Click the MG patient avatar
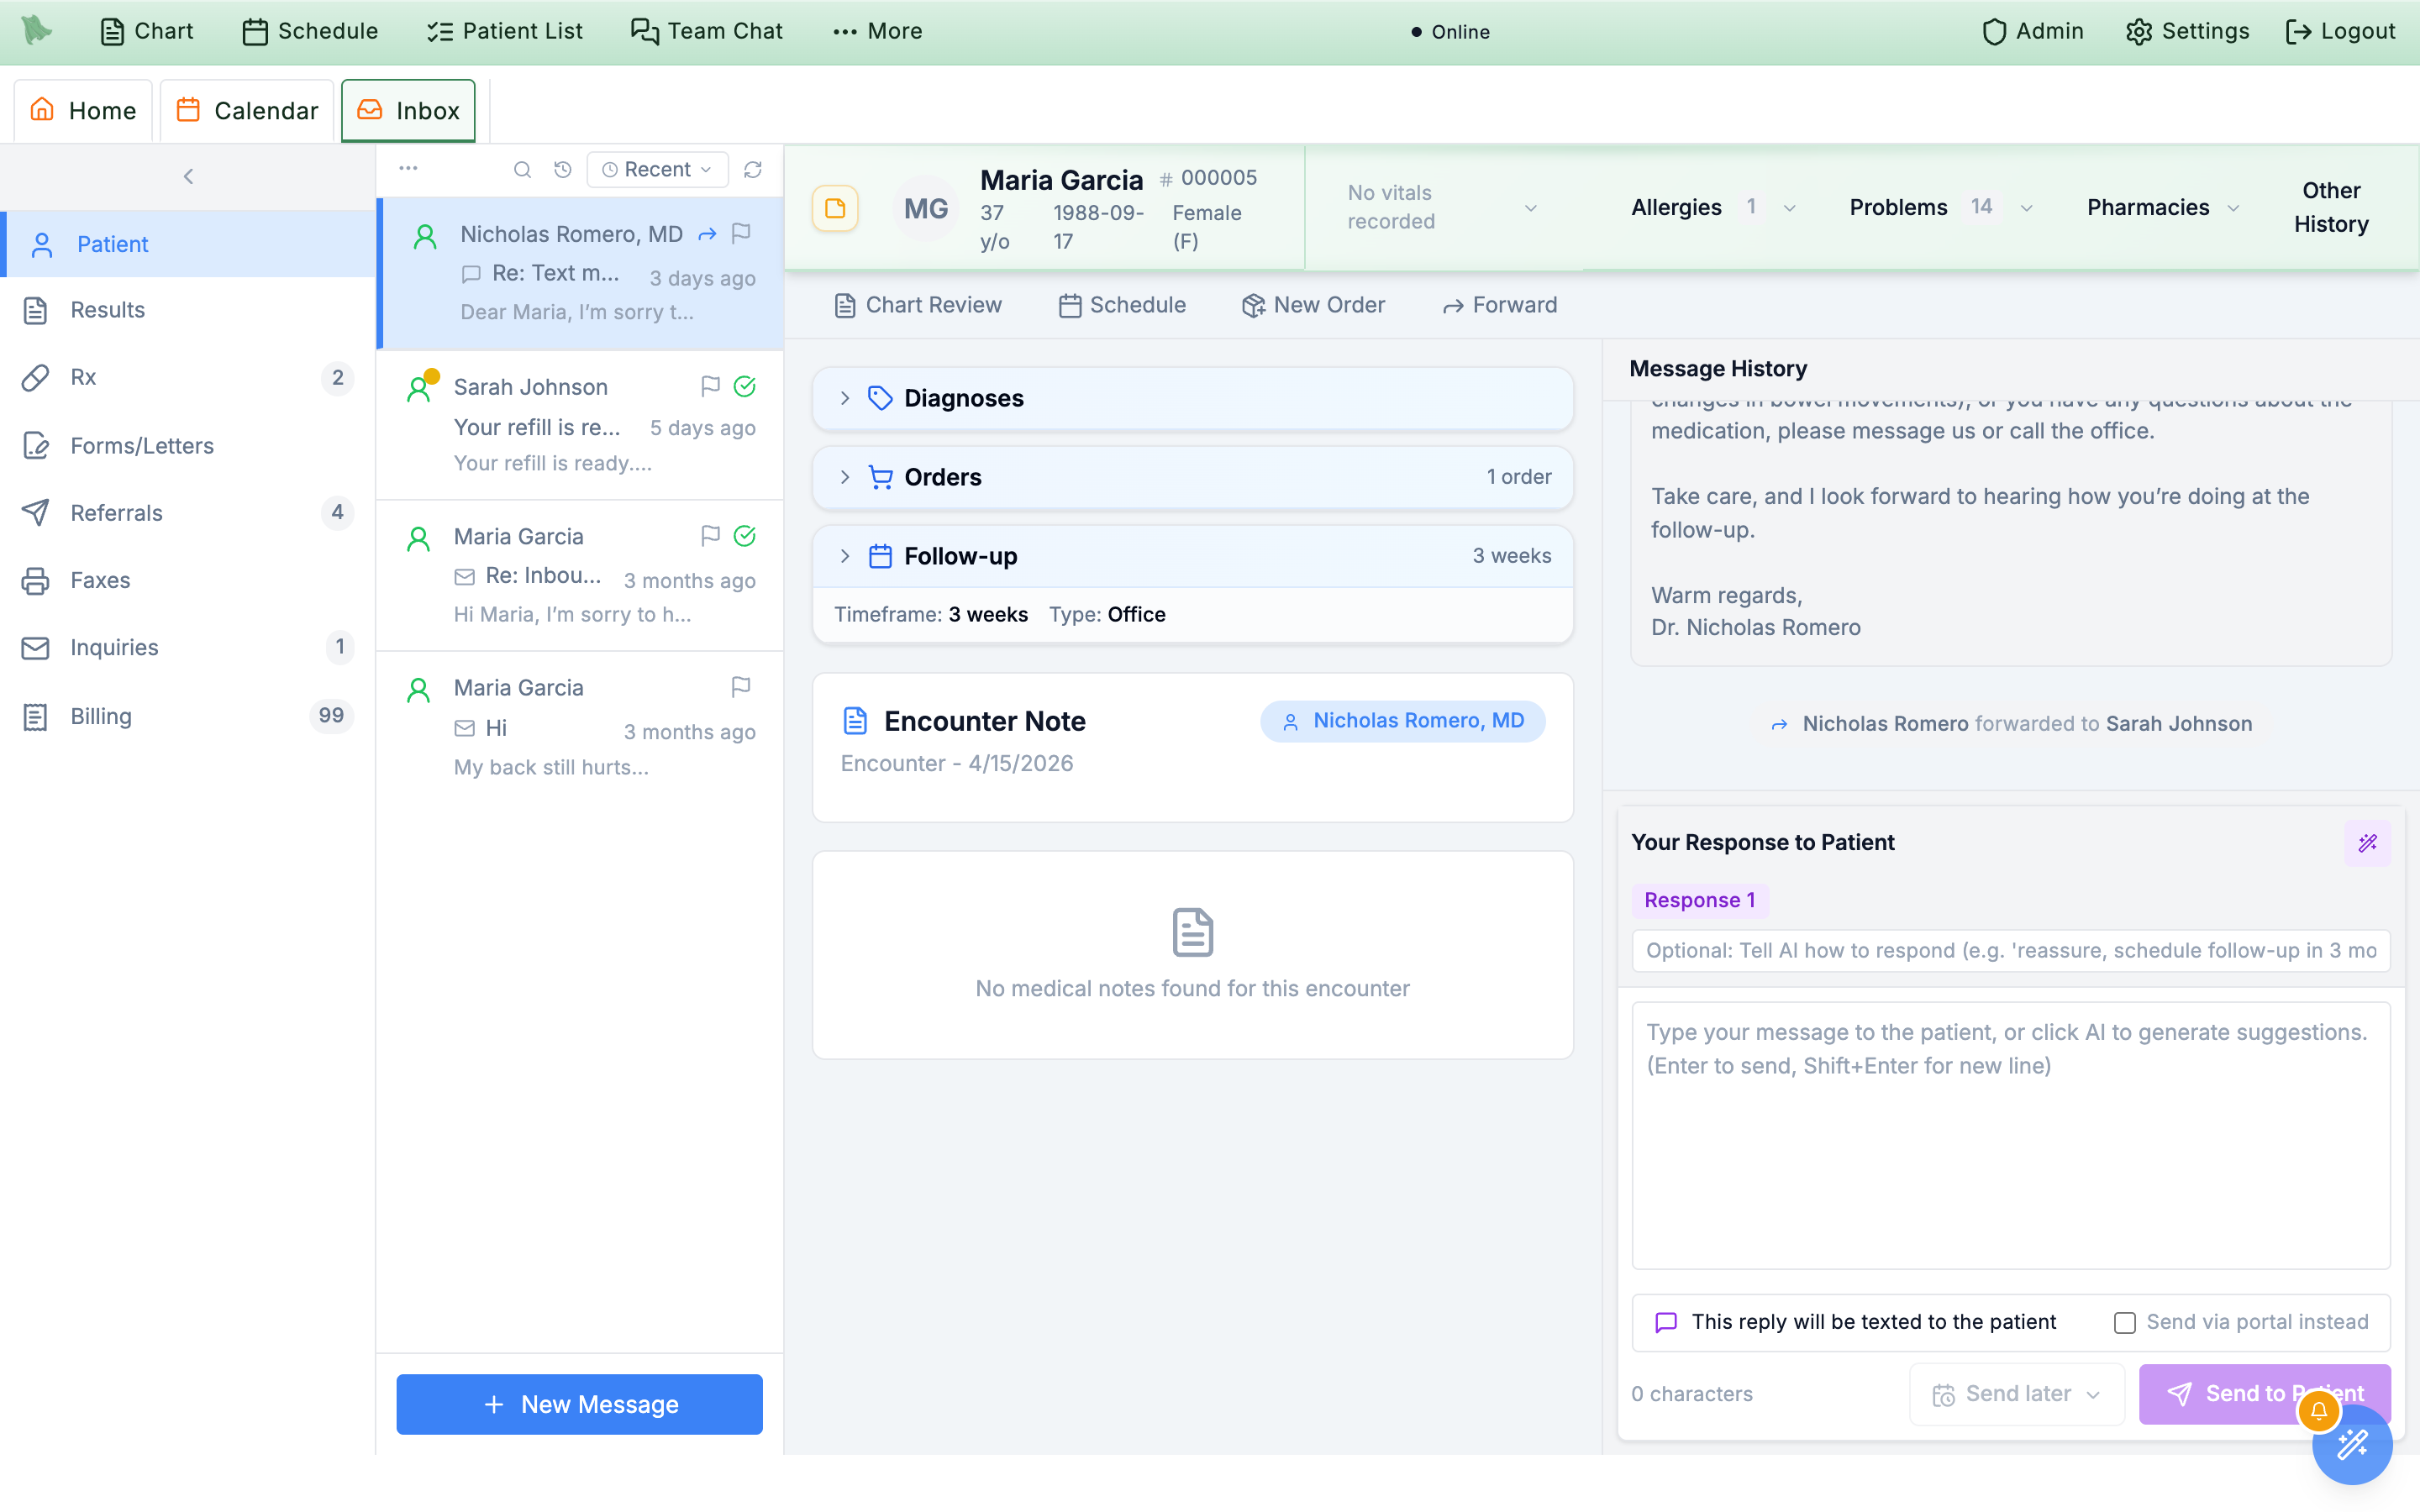The width and height of the screenshot is (2420, 1512). 926,208
